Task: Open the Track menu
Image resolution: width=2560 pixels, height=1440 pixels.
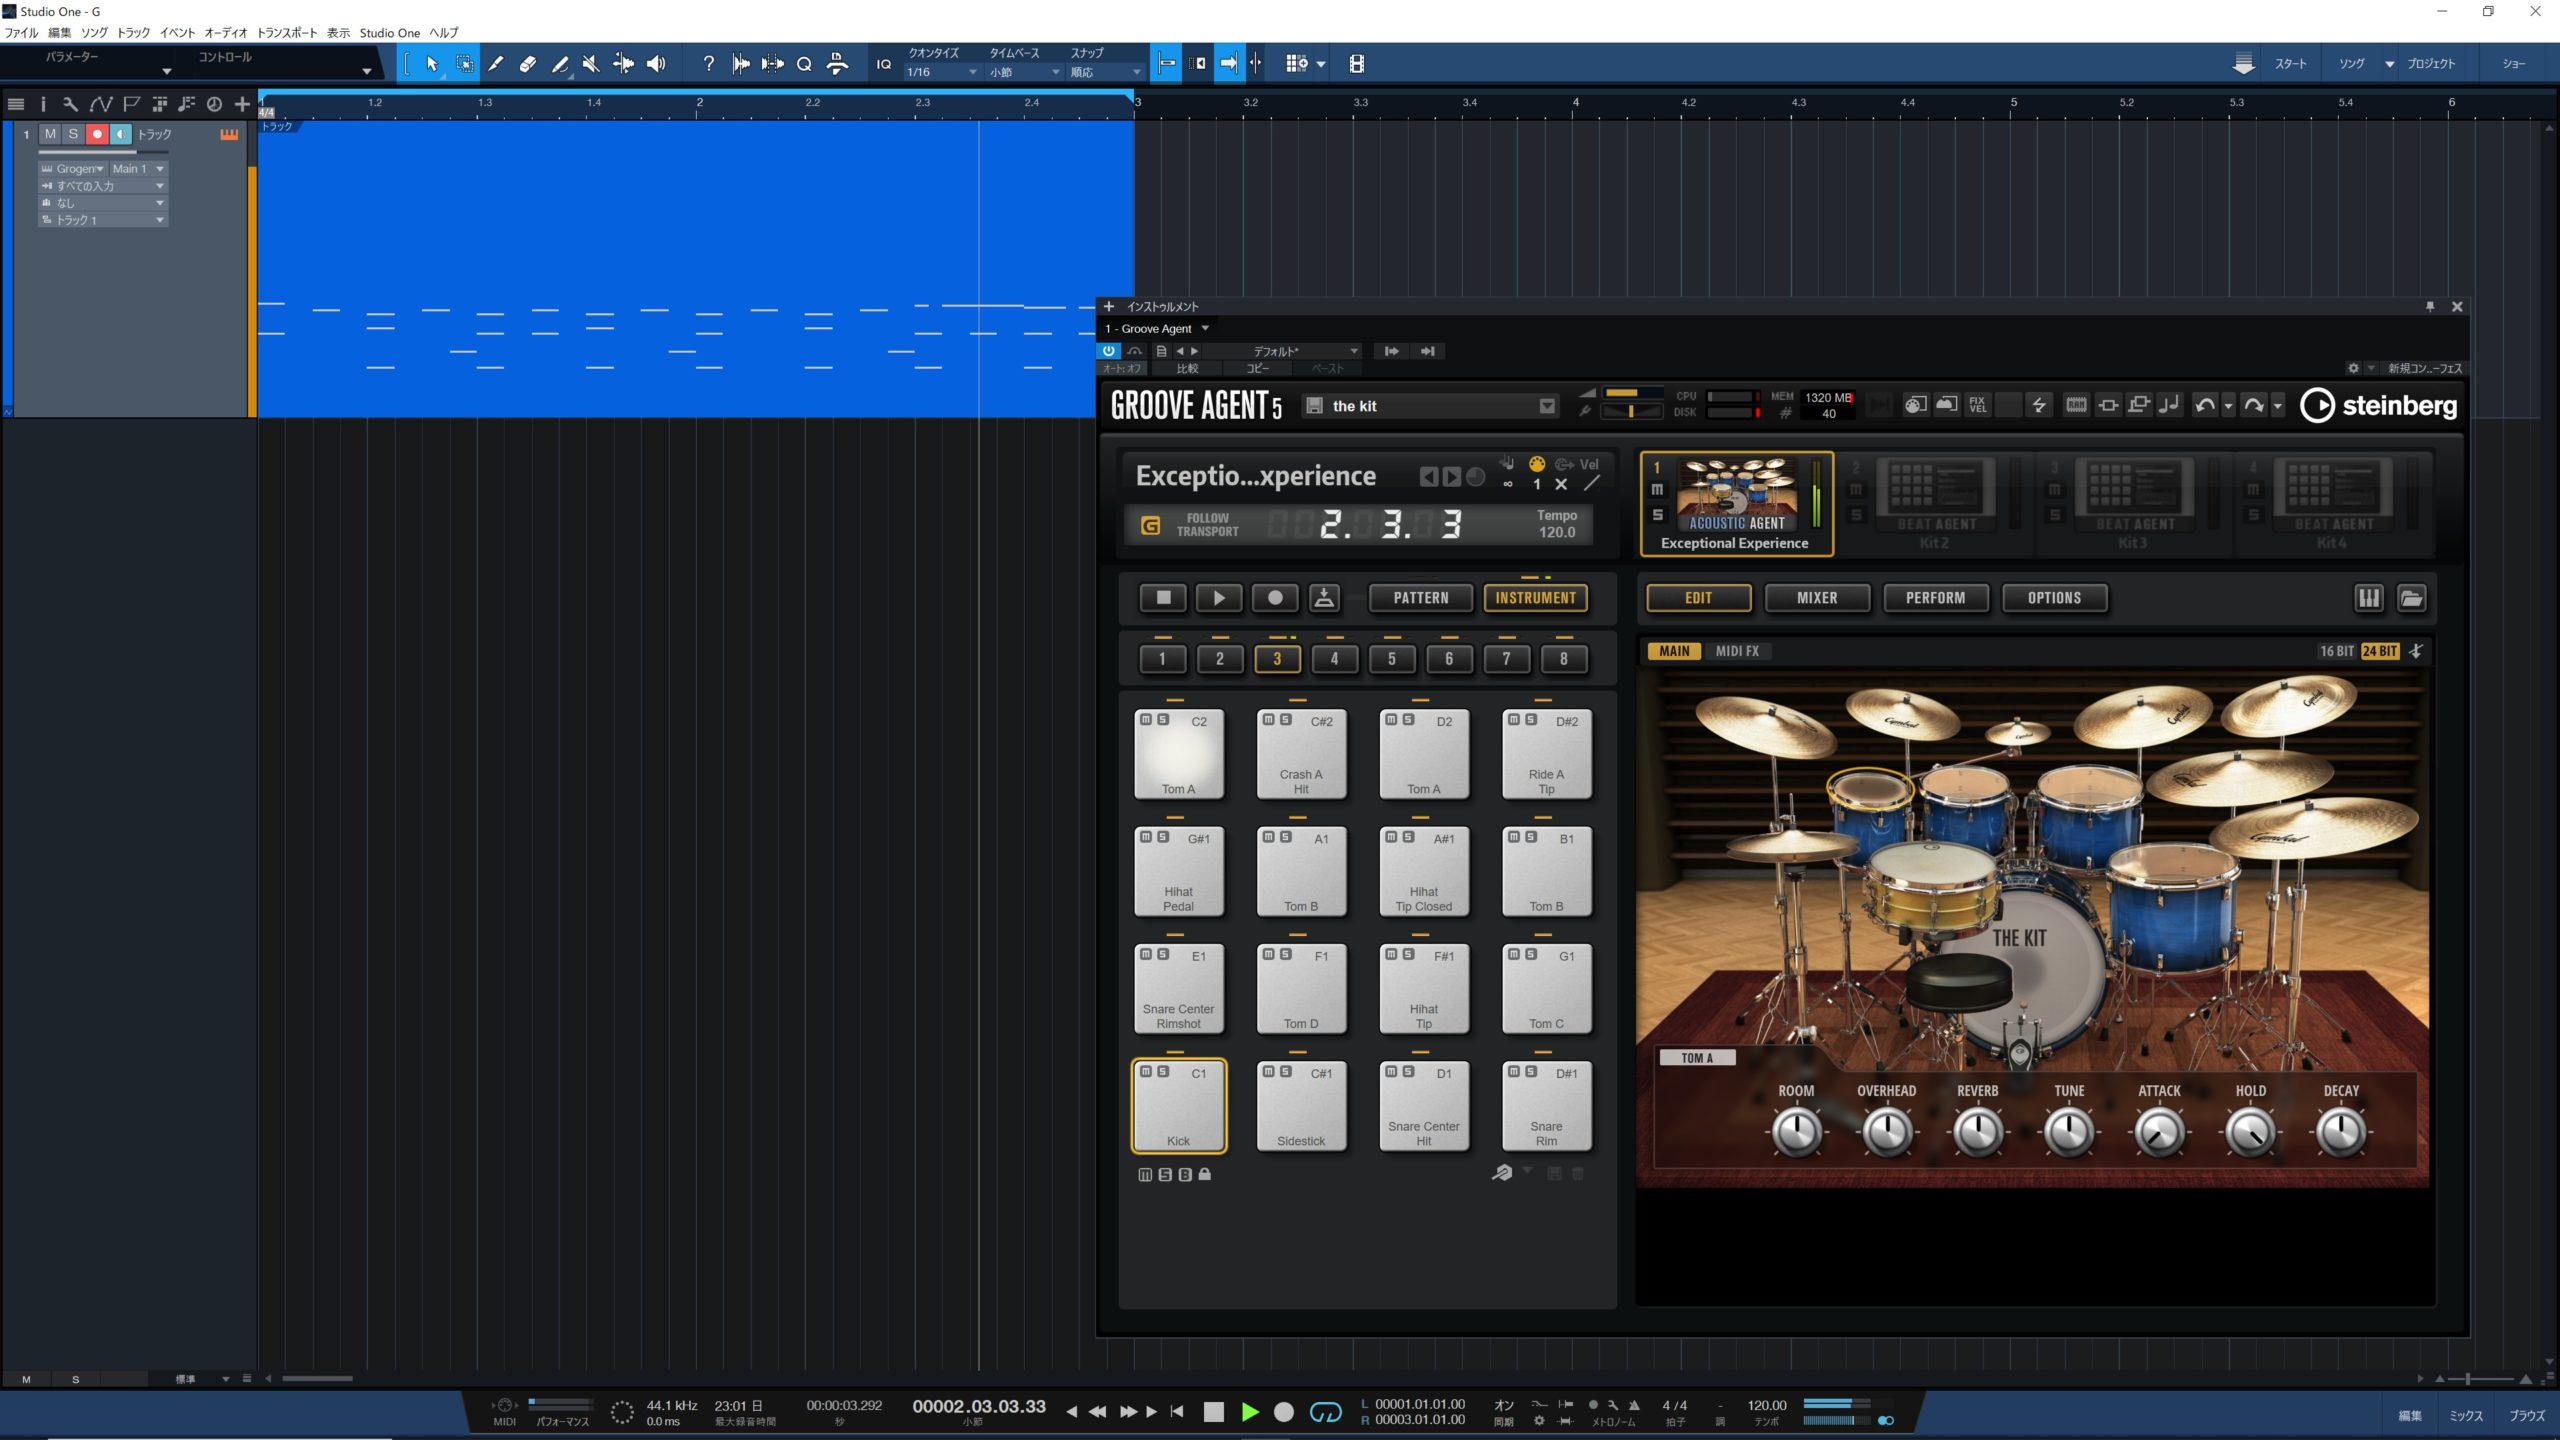Action: [133, 33]
